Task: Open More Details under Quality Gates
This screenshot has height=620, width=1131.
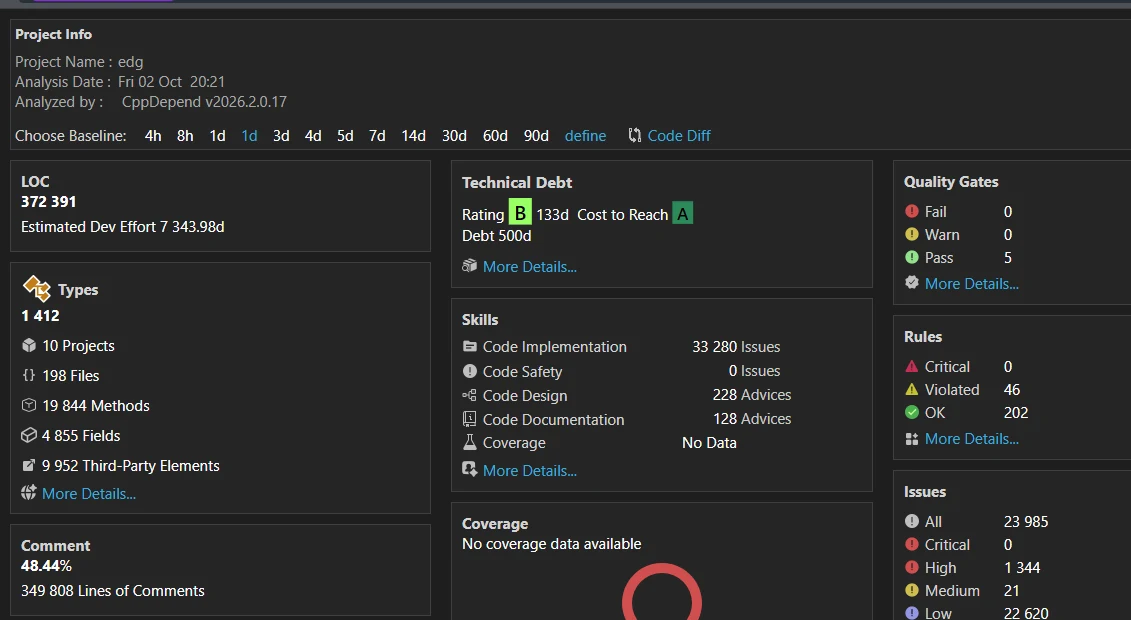Action: (x=972, y=283)
